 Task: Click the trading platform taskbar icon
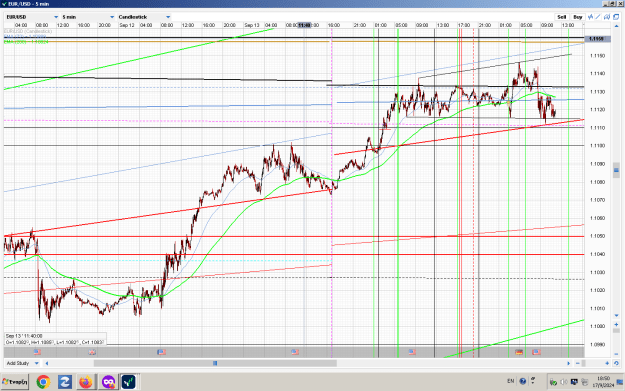click(x=128, y=382)
